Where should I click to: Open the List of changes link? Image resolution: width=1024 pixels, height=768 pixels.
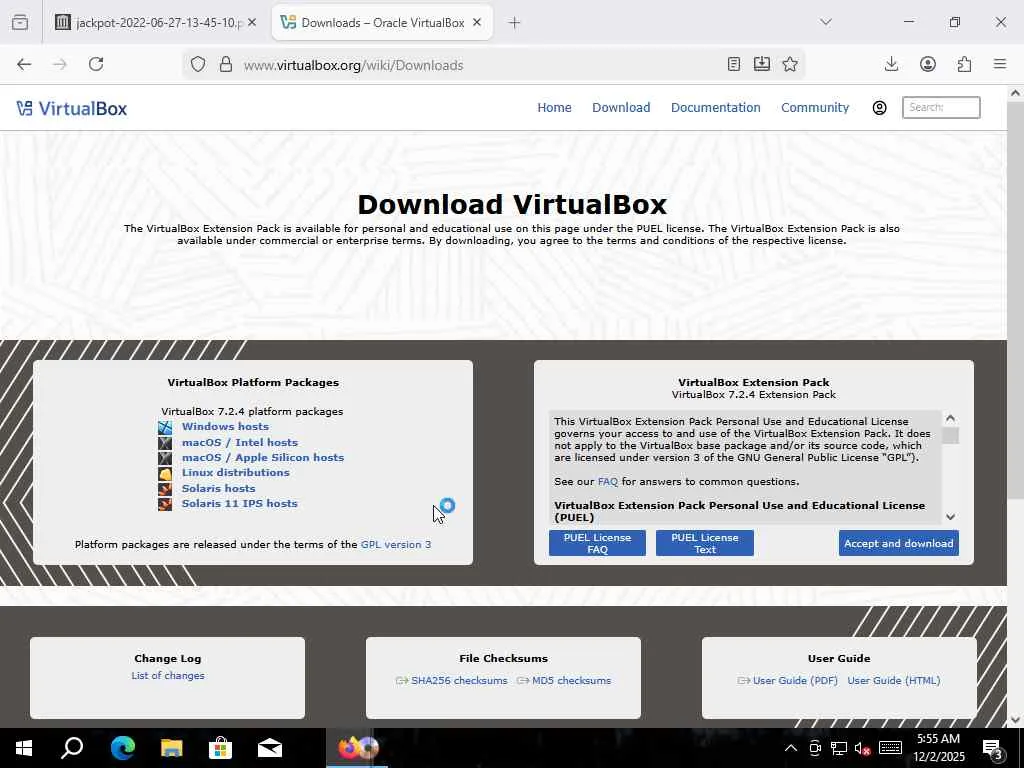(168, 676)
